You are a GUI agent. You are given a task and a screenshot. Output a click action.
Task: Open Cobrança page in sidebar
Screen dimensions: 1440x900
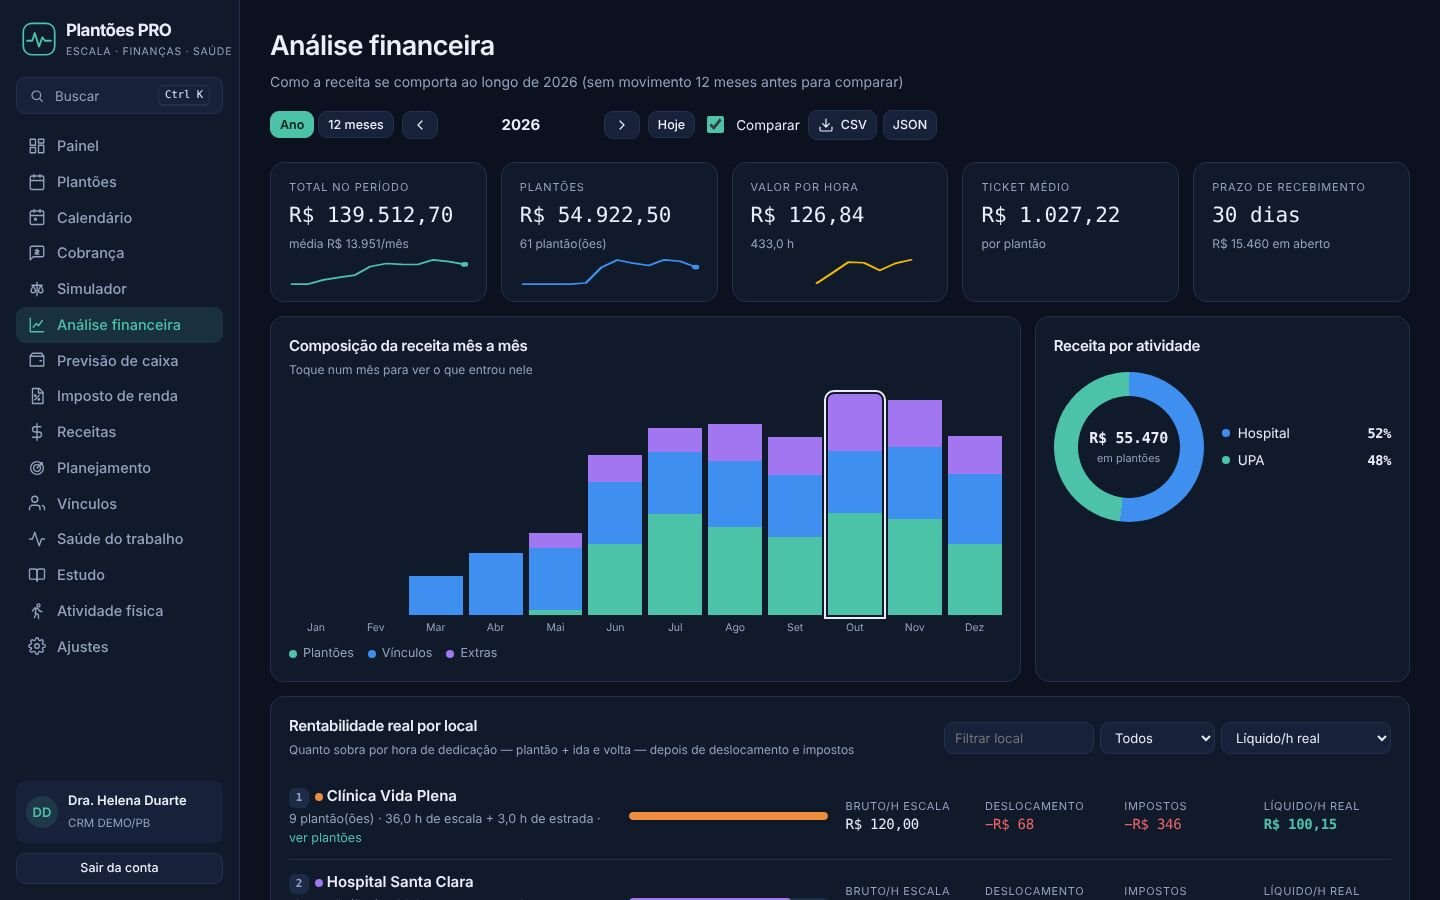(x=119, y=253)
